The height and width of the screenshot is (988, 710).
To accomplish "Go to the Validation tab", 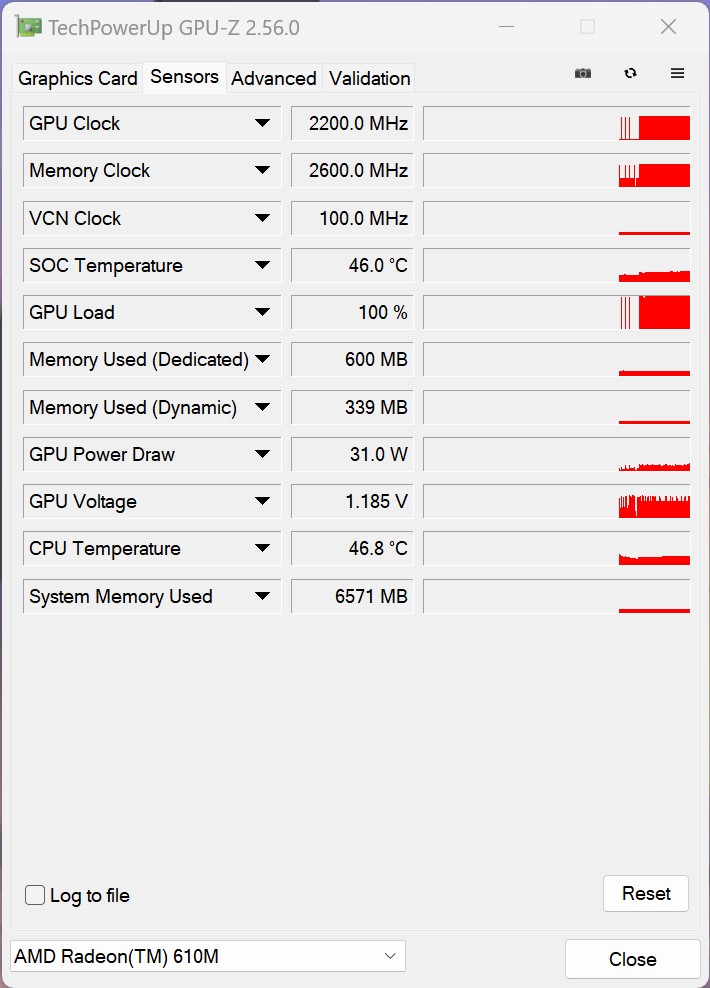I will pyautogui.click(x=370, y=78).
